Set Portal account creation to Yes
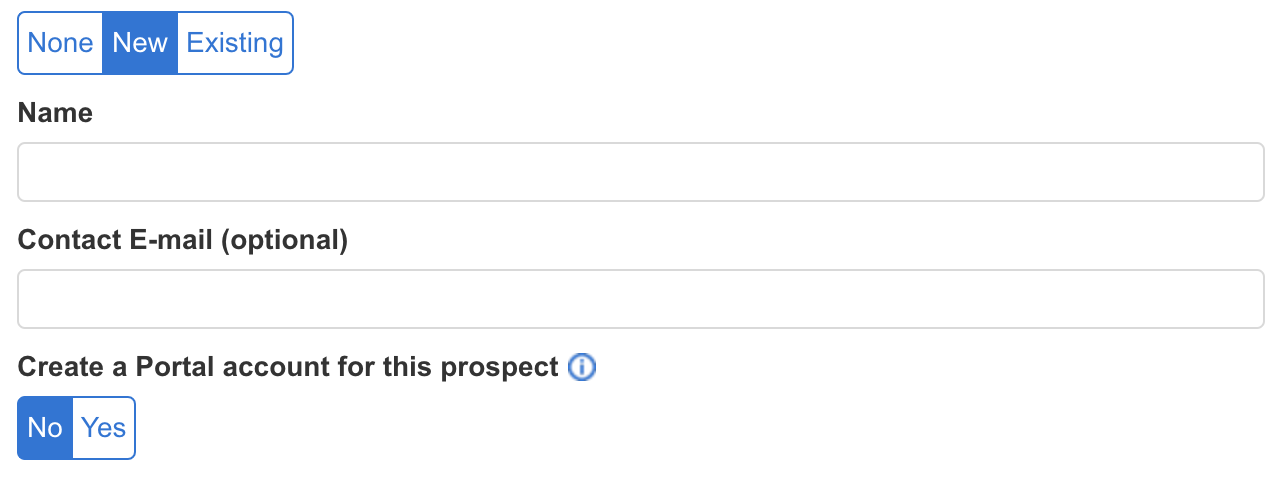1284x480 pixels. (104, 428)
